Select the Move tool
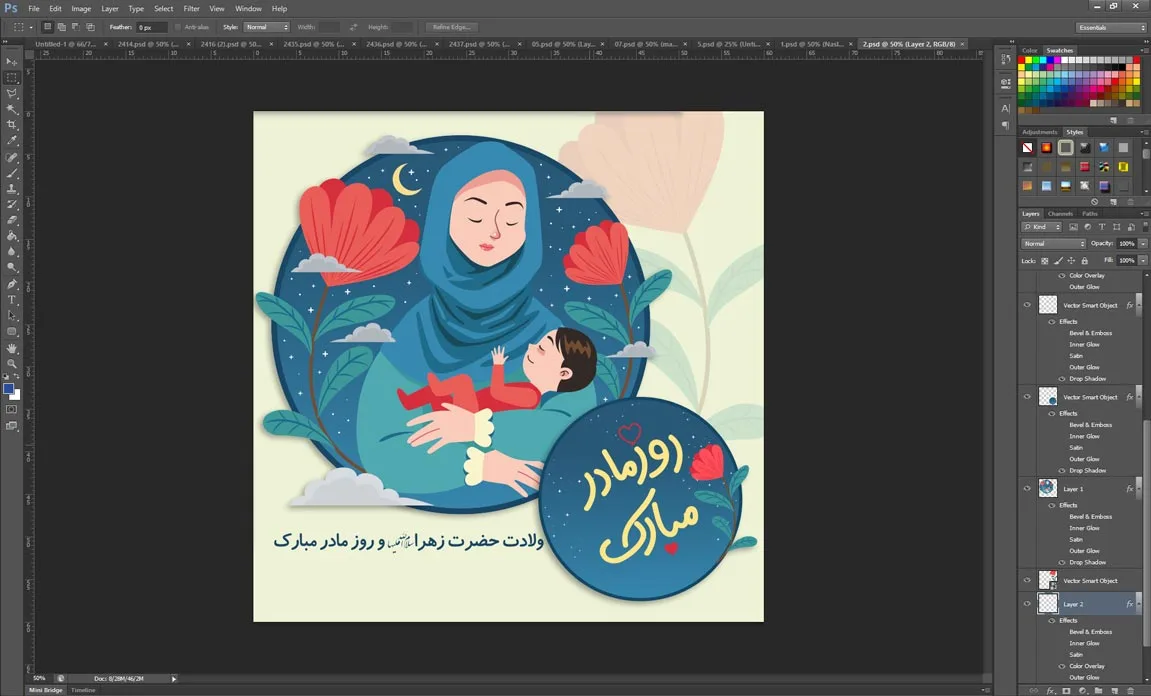This screenshot has height=696, width=1151. coord(12,62)
